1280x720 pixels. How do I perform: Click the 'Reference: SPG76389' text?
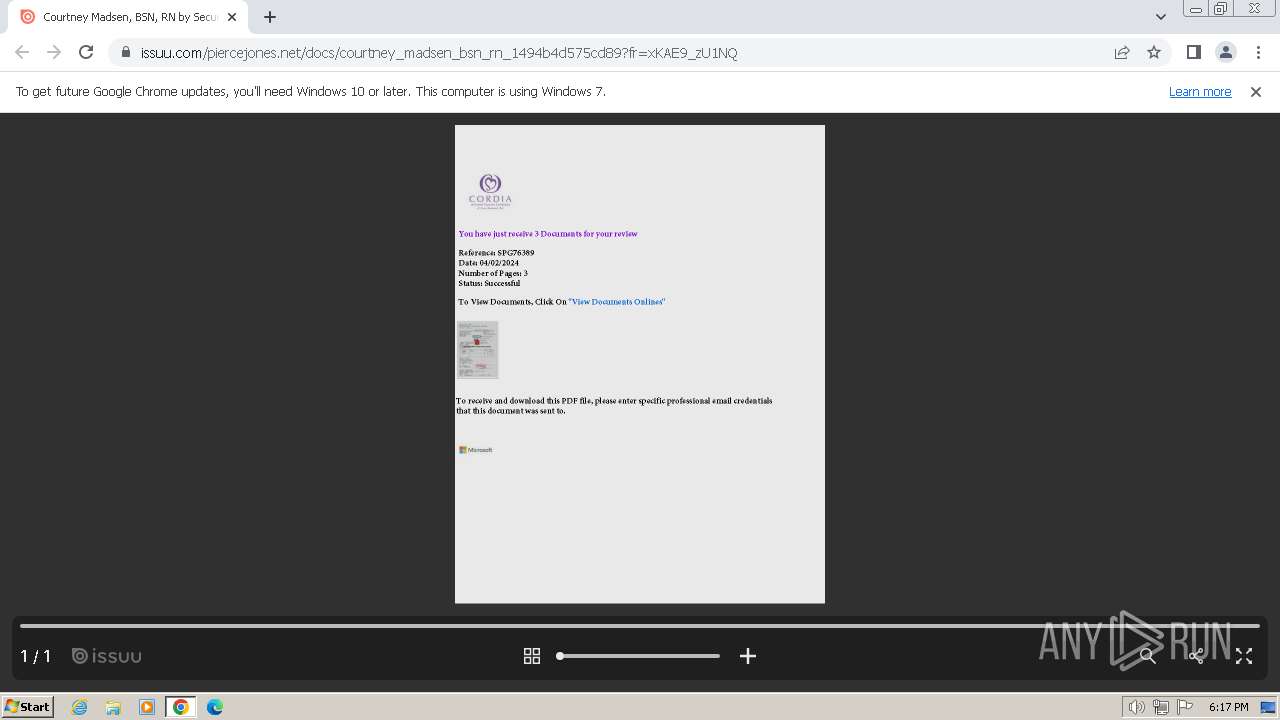tap(496, 253)
